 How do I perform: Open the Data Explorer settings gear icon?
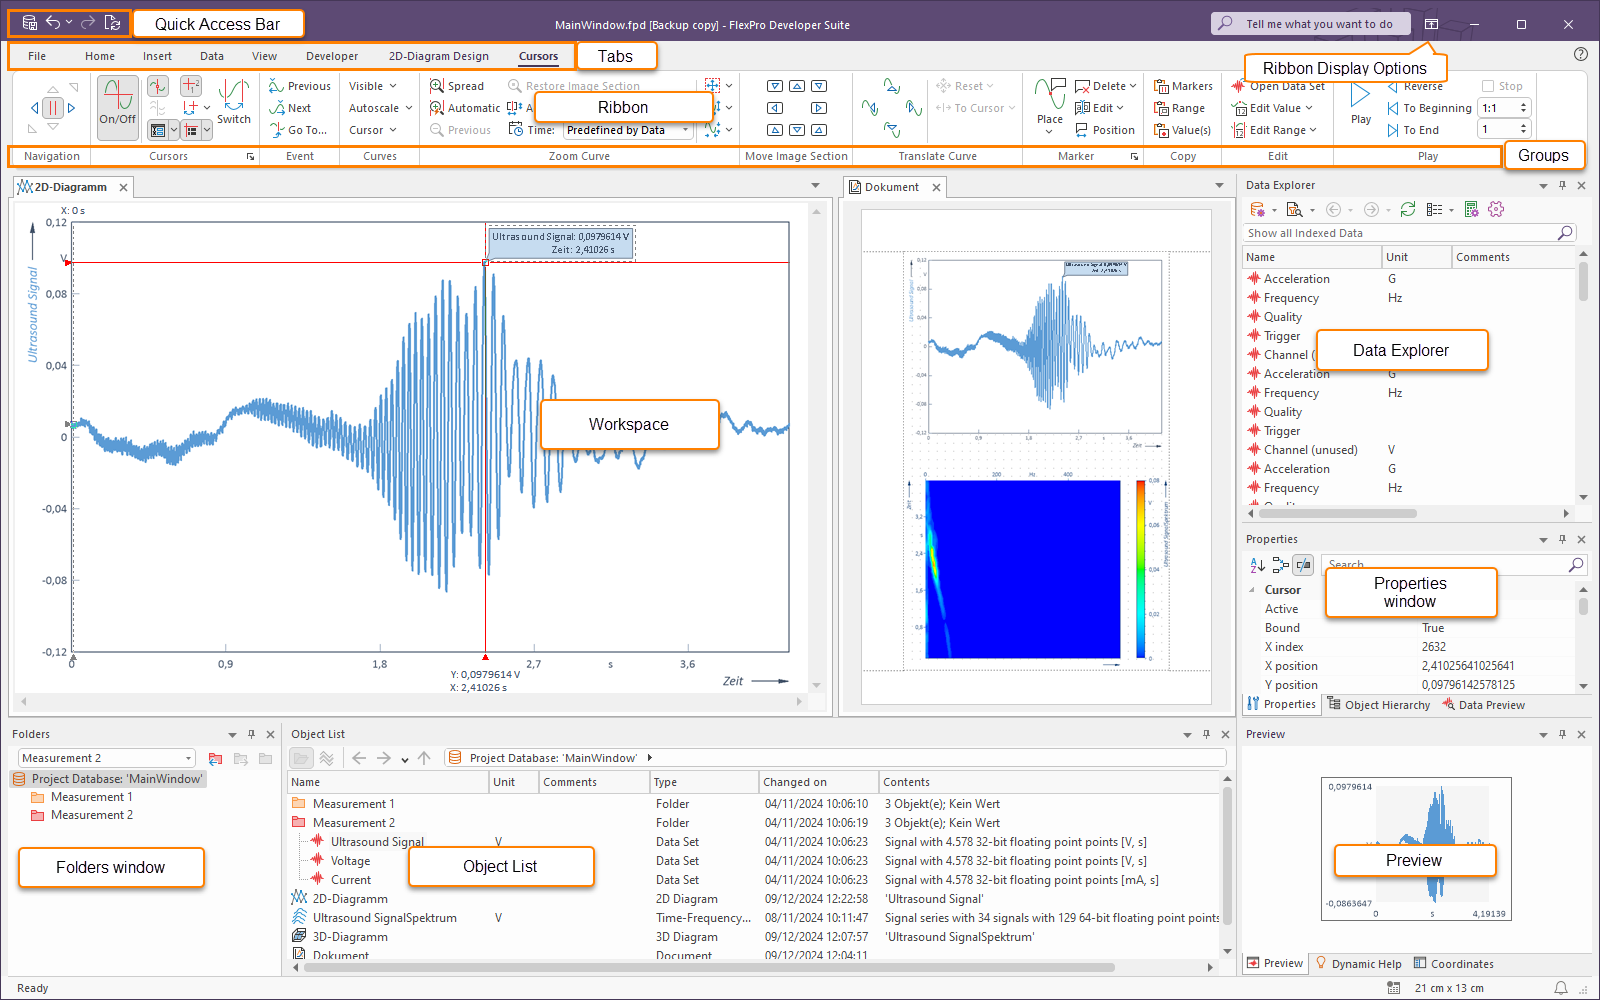point(1496,209)
